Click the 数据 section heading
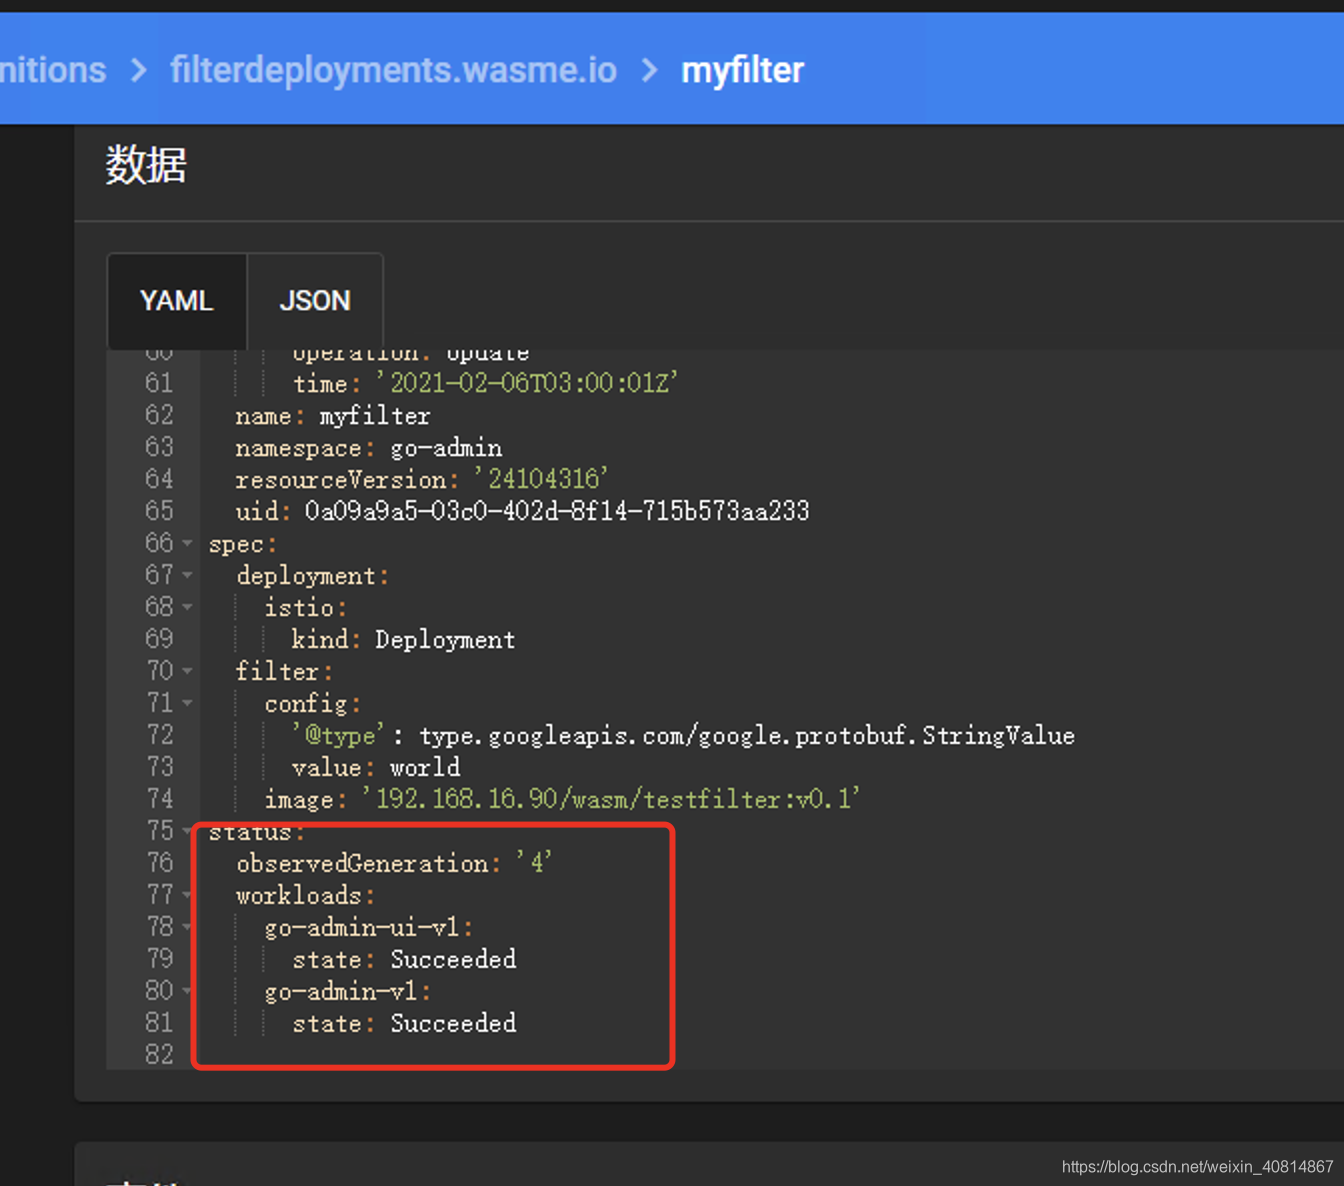Screen dimensions: 1344x1186 [146, 164]
